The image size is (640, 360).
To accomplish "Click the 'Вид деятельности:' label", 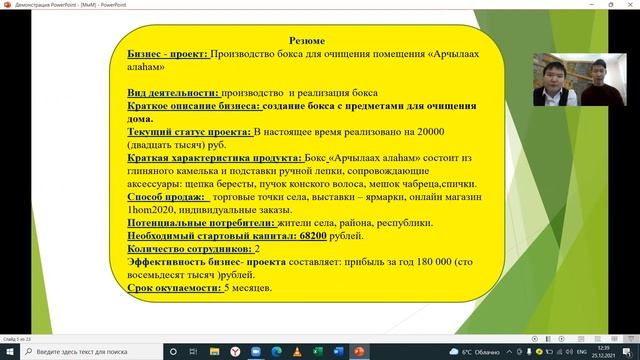I will click(173, 93).
